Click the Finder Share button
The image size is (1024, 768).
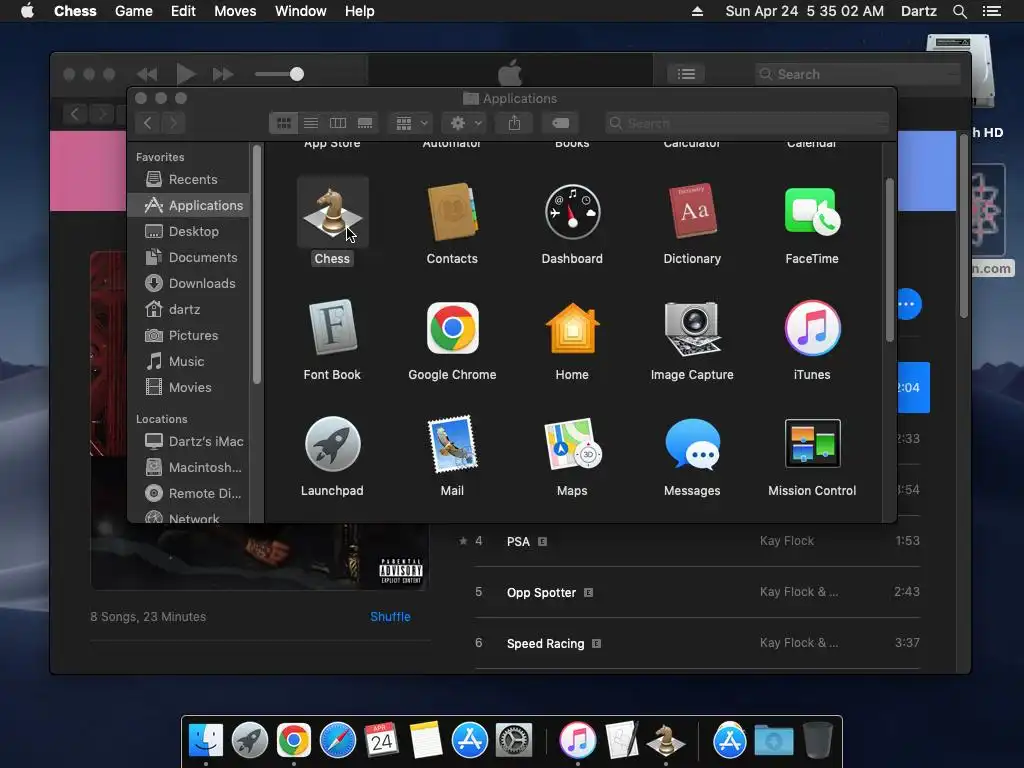[x=515, y=123]
